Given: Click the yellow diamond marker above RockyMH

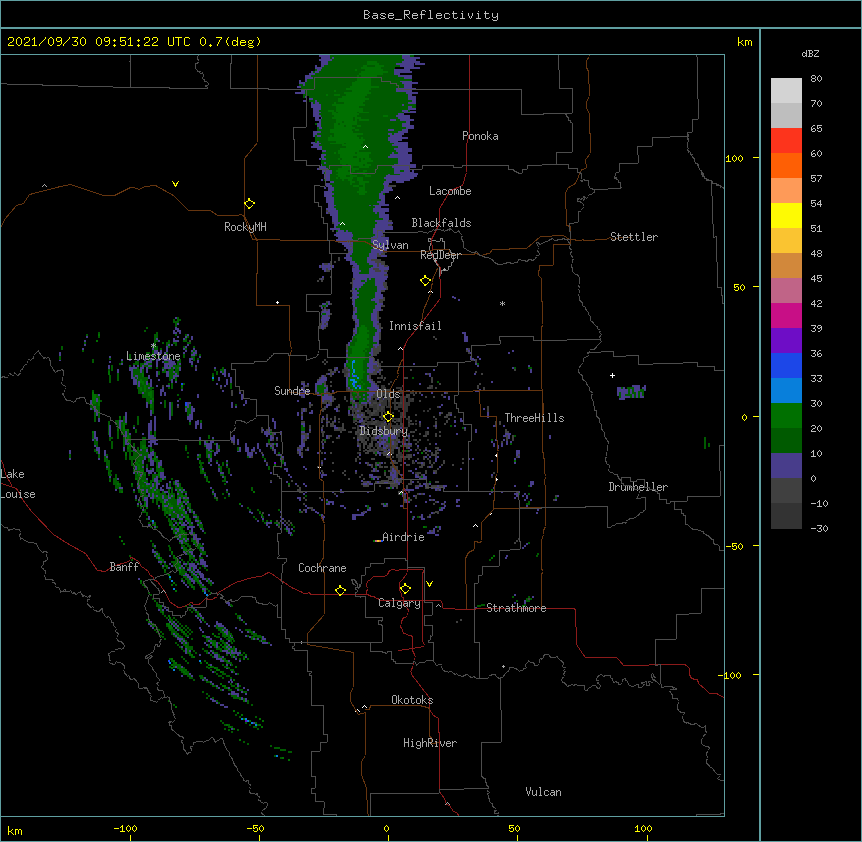Looking at the screenshot, I should tap(249, 204).
